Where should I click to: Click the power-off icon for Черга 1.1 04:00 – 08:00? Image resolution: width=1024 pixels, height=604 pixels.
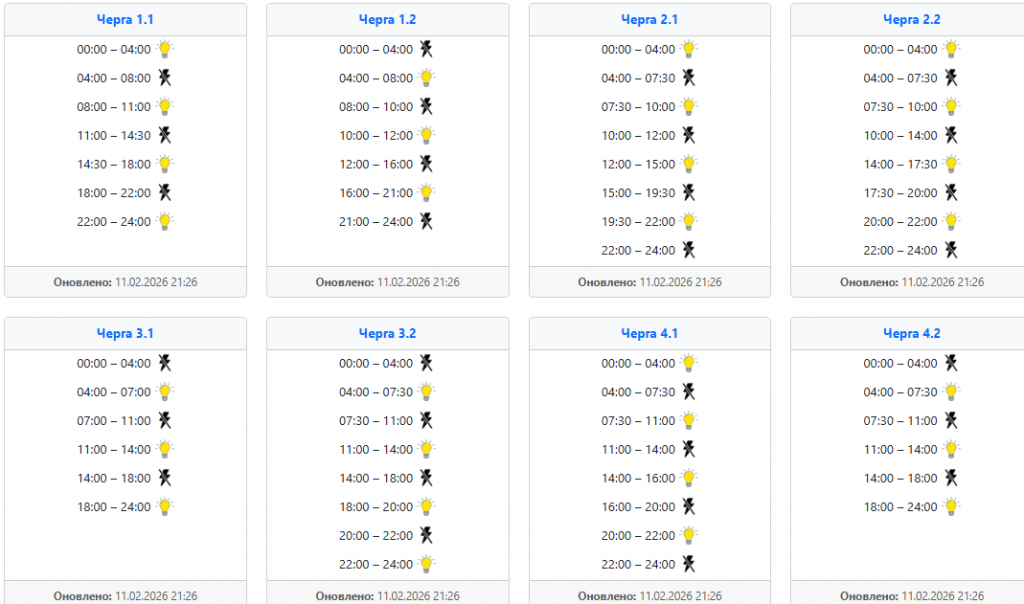[165, 78]
